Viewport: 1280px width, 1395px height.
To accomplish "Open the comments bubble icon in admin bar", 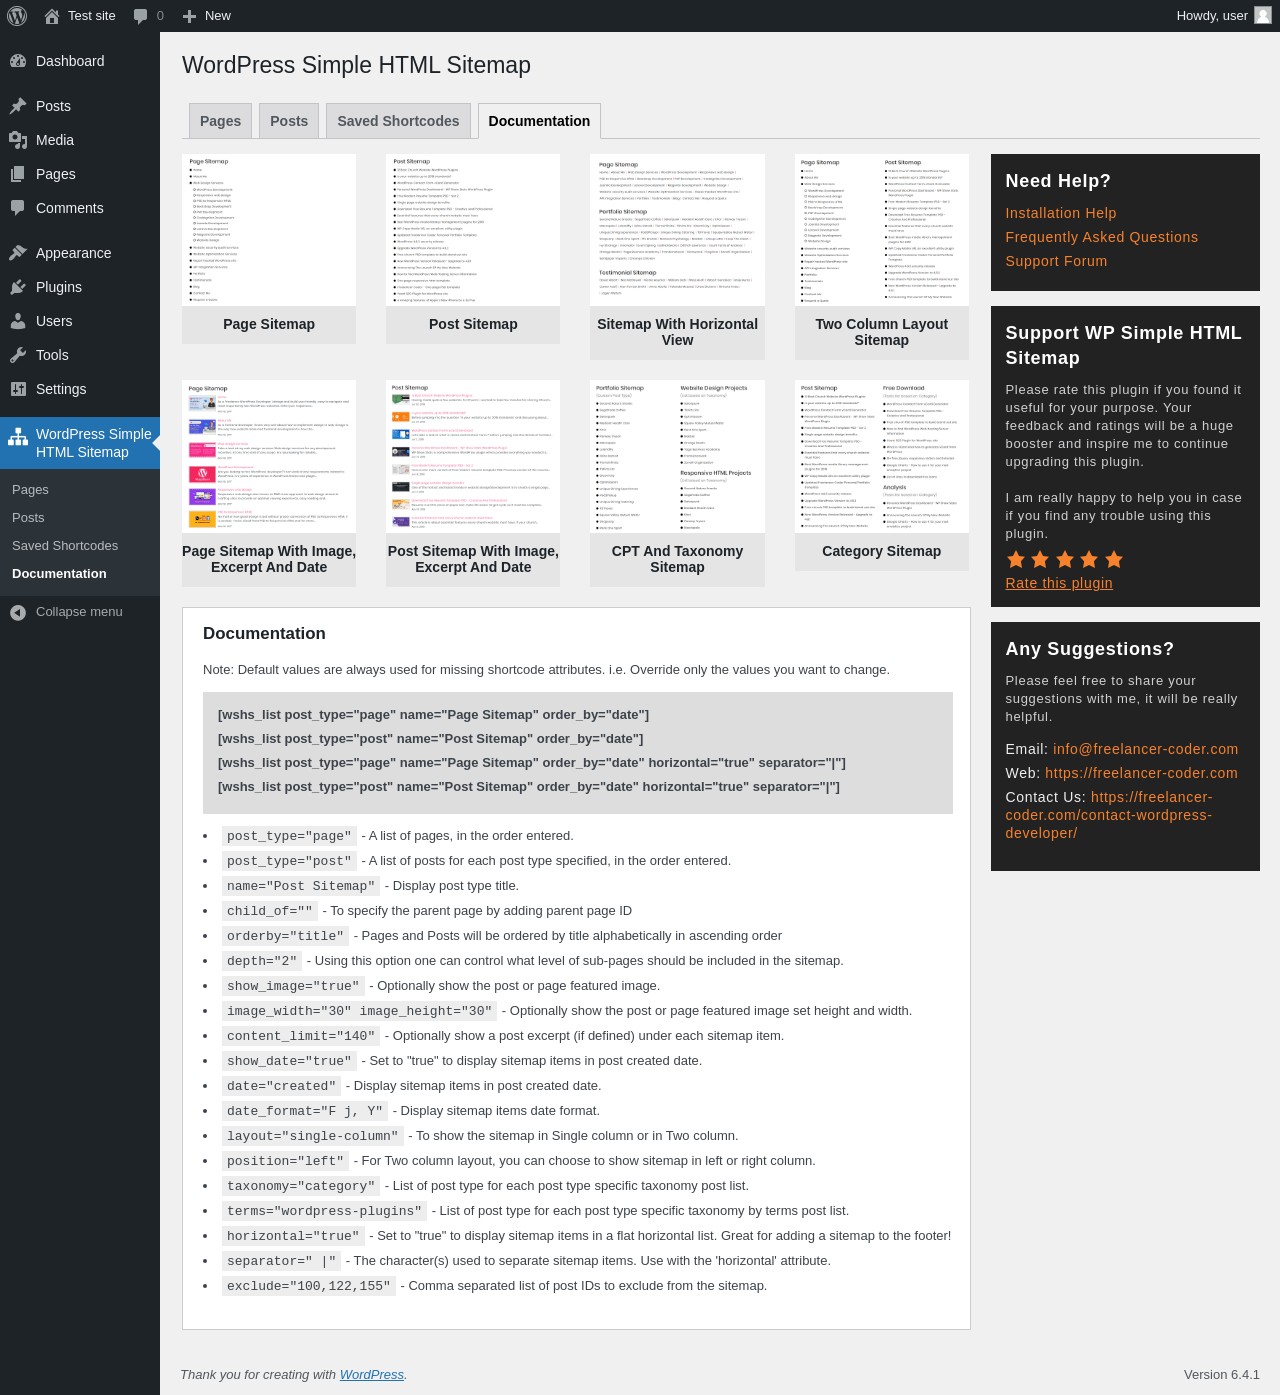I will (141, 16).
